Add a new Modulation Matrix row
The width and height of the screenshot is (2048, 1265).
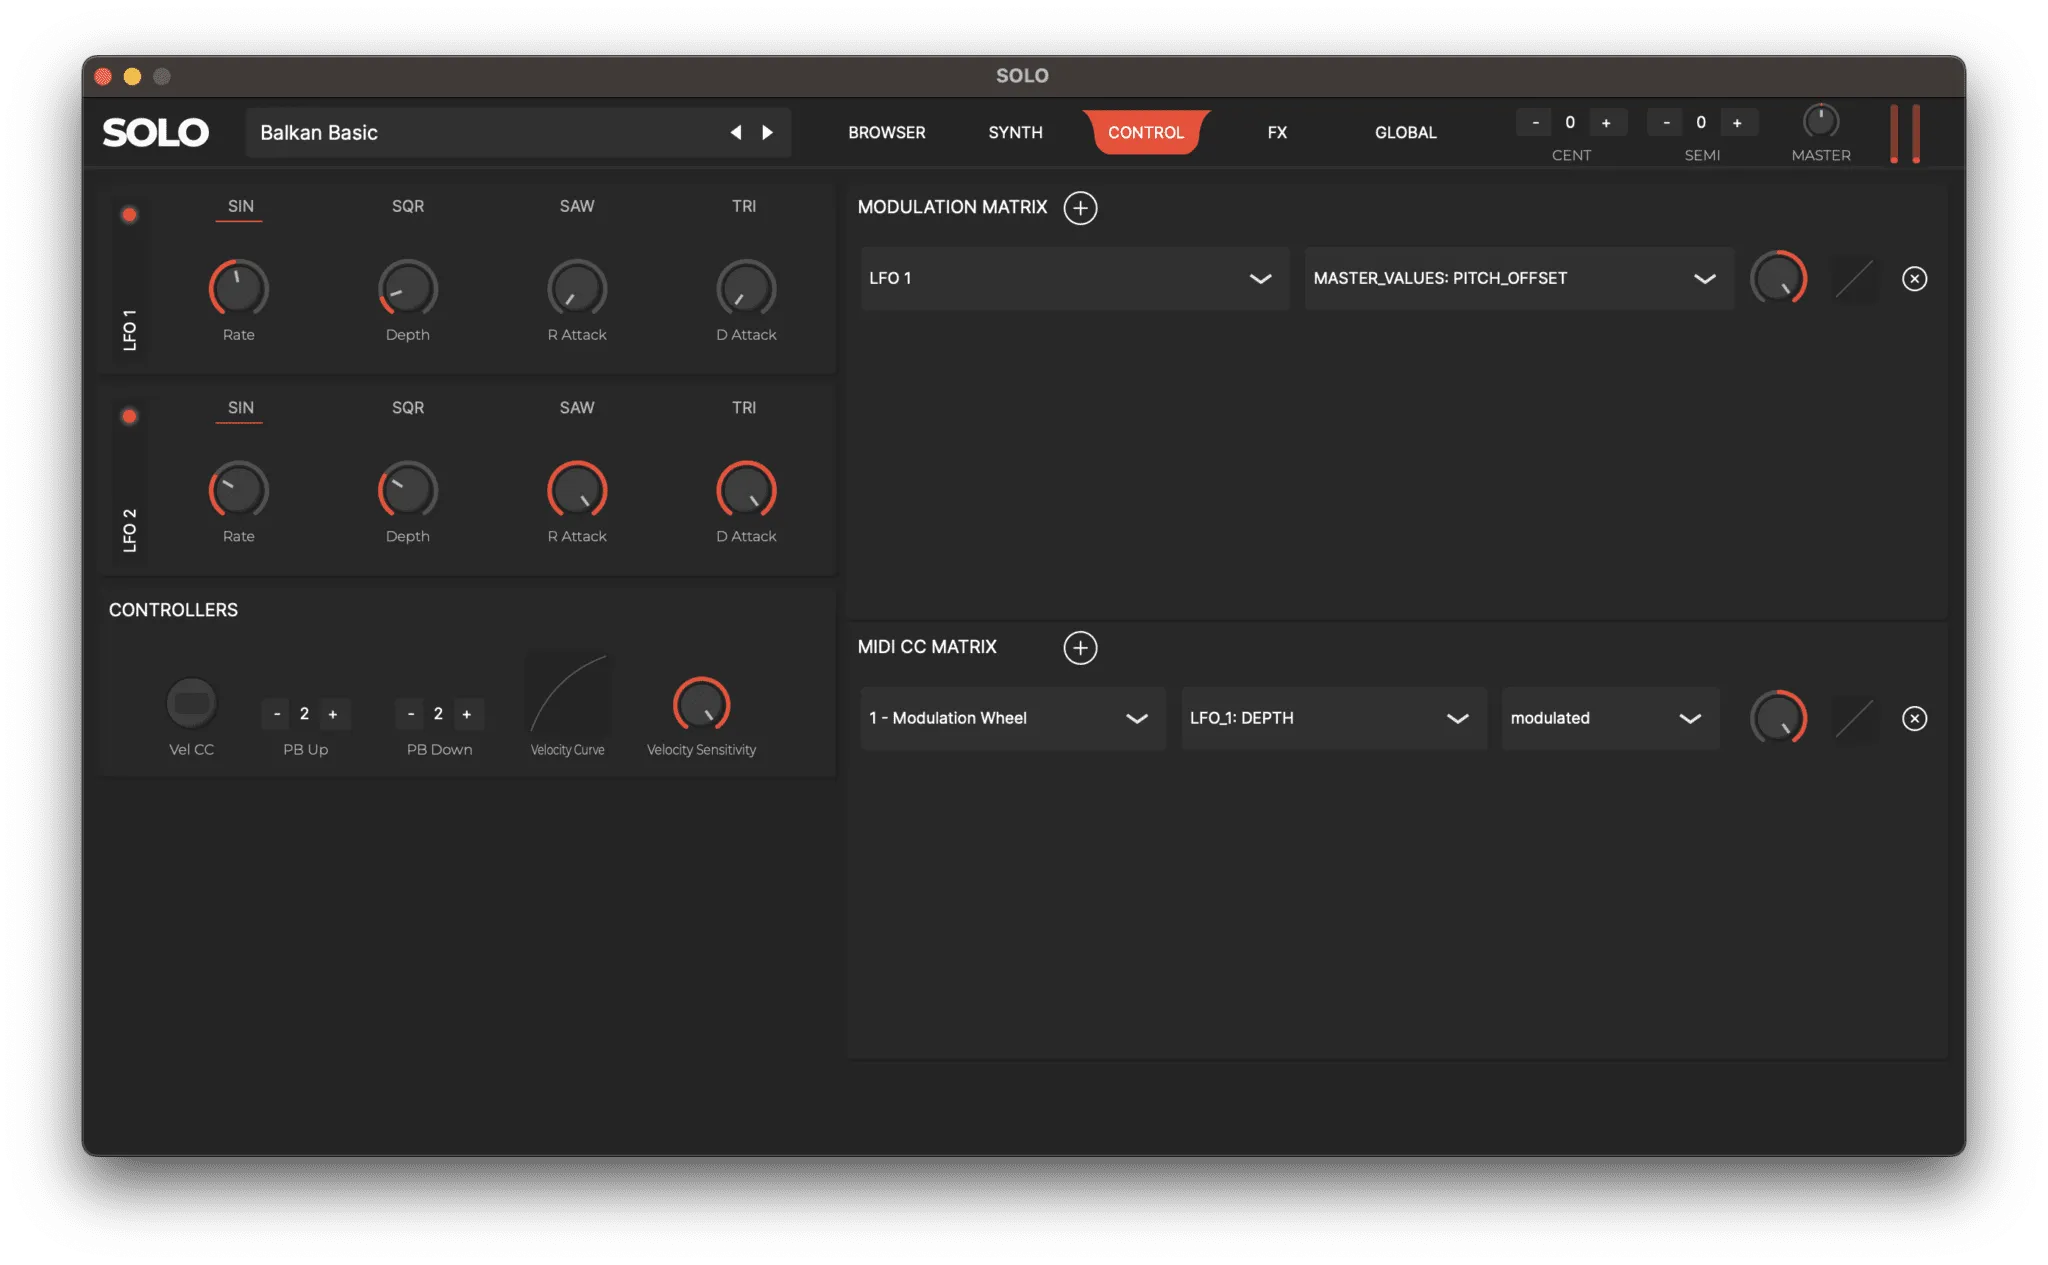point(1080,208)
